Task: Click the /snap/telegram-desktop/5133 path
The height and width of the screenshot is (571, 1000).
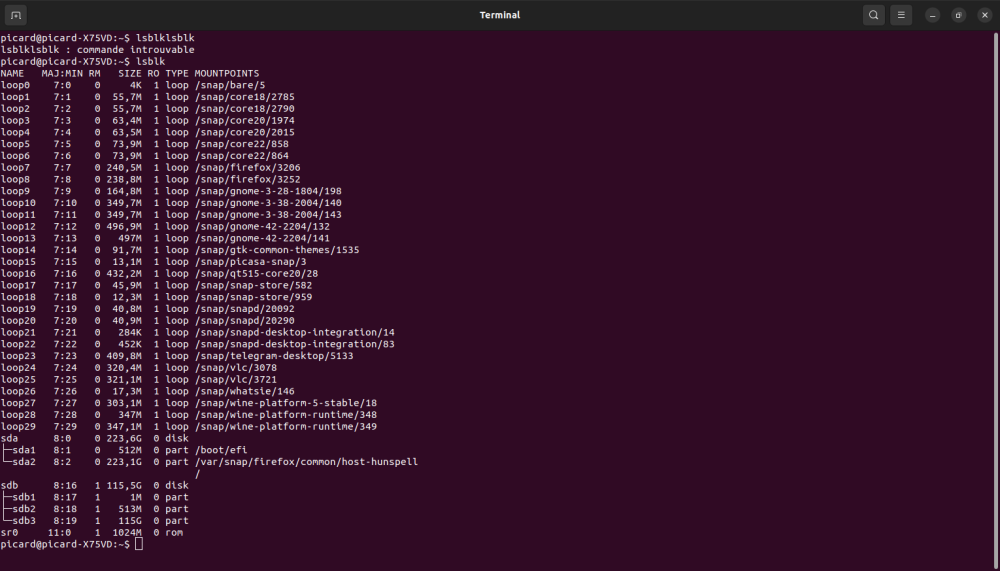Action: pos(274,356)
